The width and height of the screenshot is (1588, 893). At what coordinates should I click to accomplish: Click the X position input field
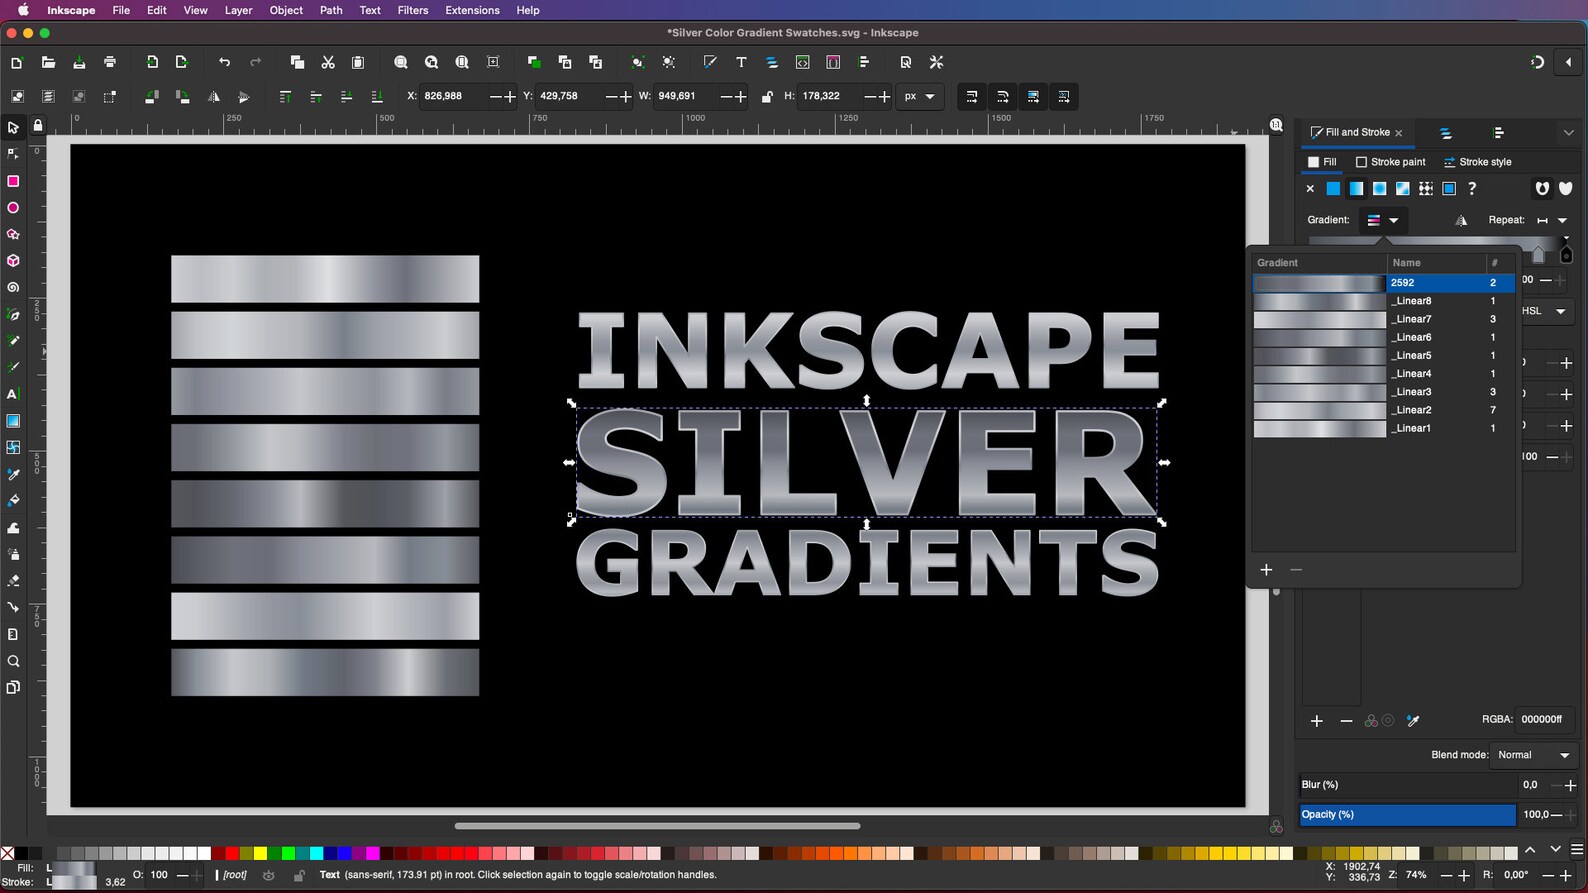click(x=453, y=96)
